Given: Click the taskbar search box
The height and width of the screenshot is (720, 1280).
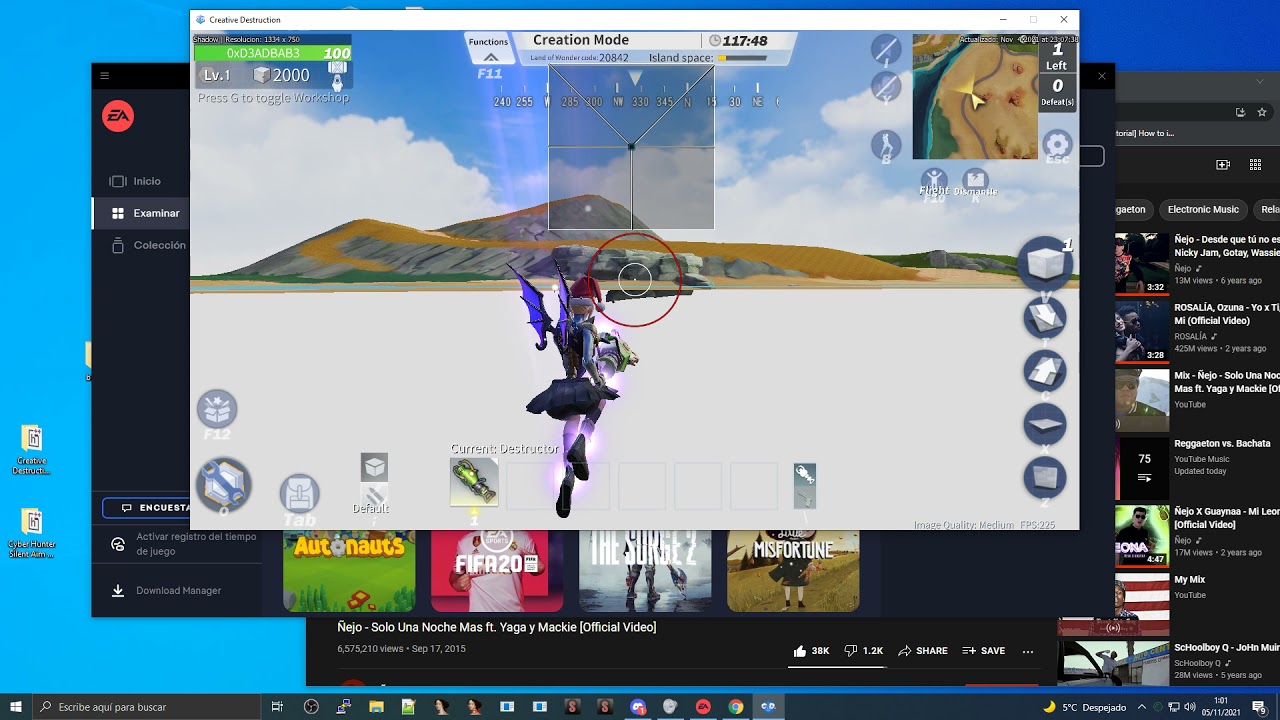Looking at the screenshot, I should point(146,707).
